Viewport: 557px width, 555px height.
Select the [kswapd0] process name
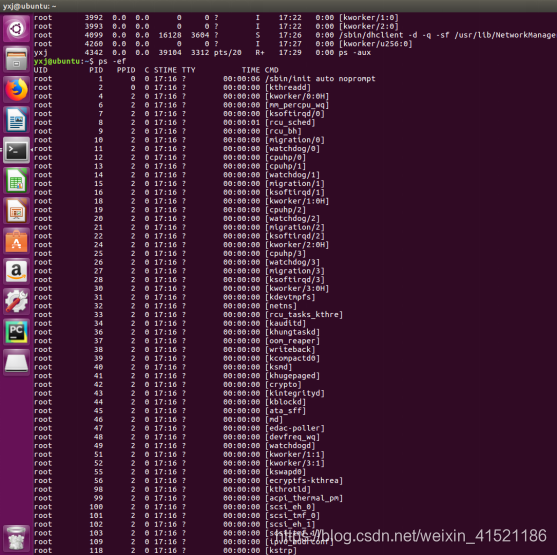285,472
